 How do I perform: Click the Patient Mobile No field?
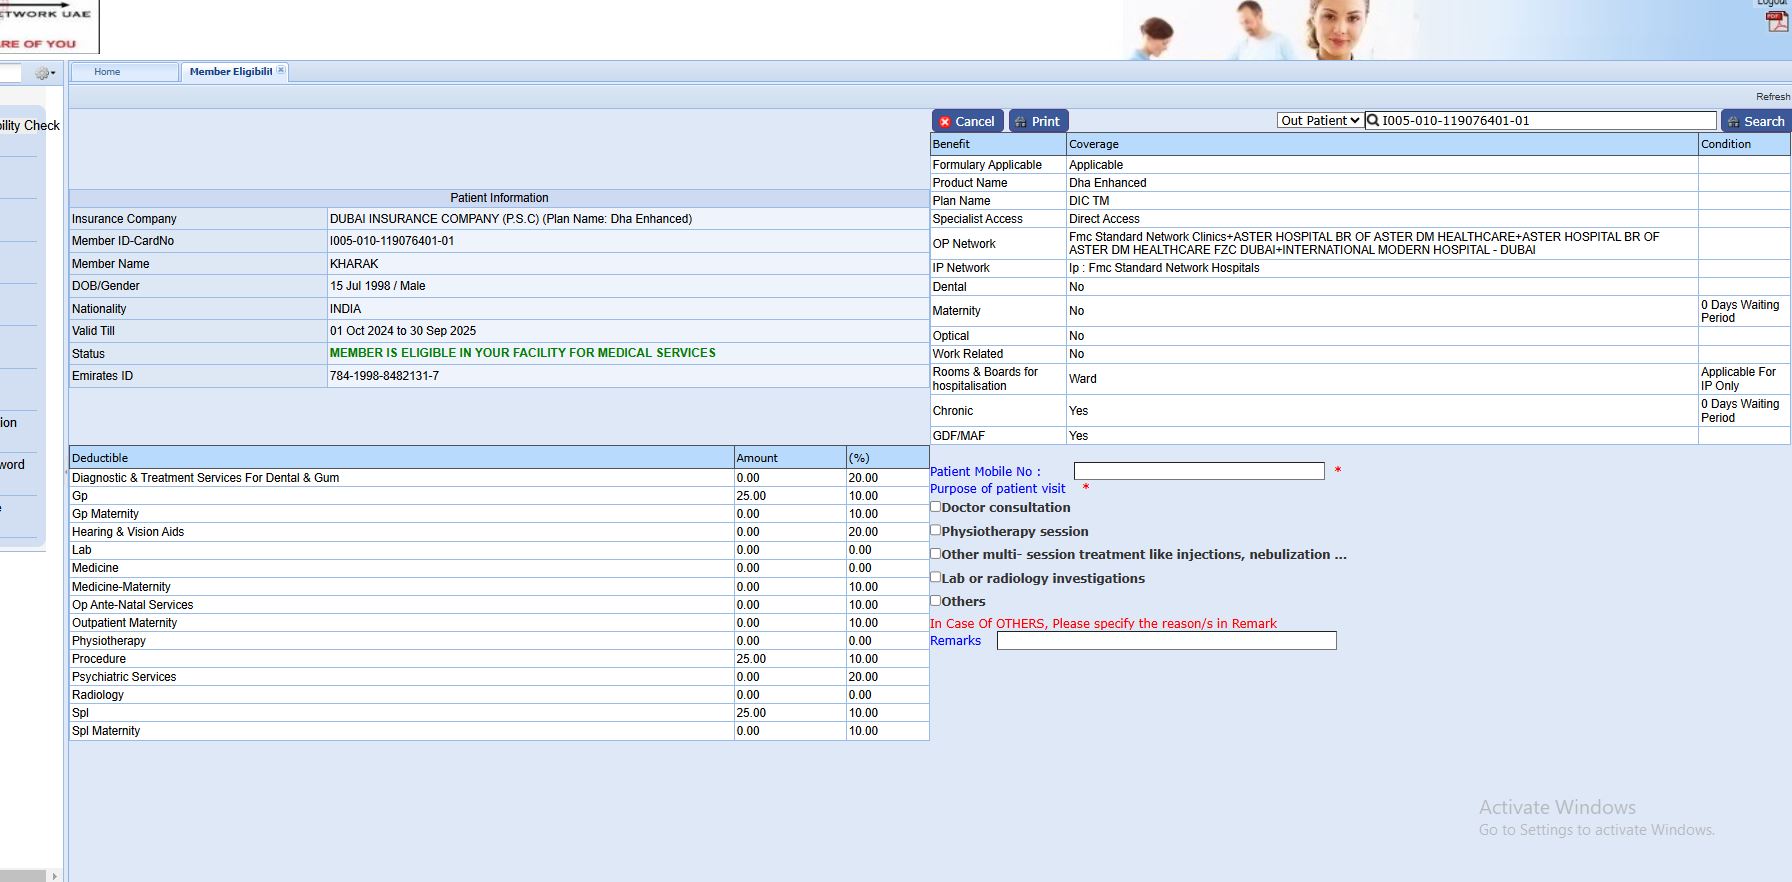tap(1198, 471)
